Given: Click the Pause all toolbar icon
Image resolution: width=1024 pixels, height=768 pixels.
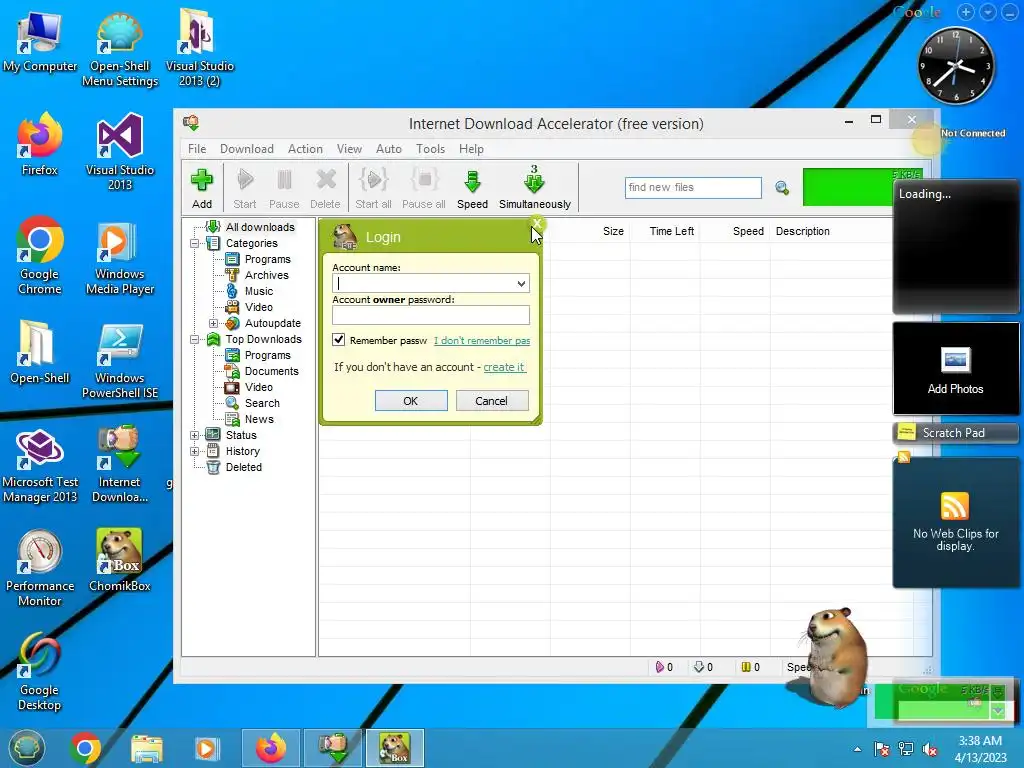Looking at the screenshot, I should (x=424, y=188).
